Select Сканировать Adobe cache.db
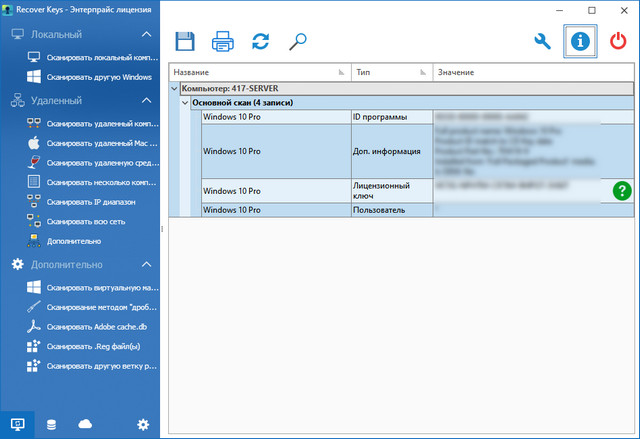Image resolution: width=640 pixels, height=439 pixels. click(95, 327)
